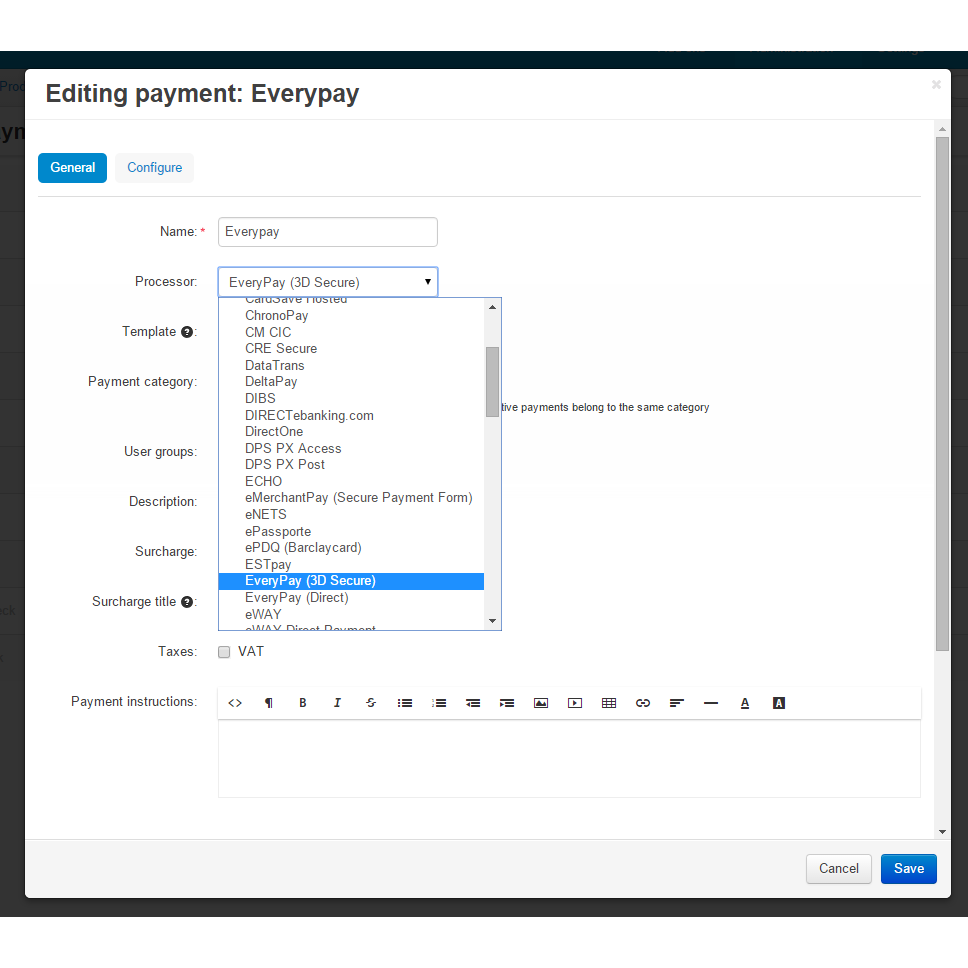Select DPS PX Access processor option
This screenshot has height=968, width=968.
coord(351,448)
